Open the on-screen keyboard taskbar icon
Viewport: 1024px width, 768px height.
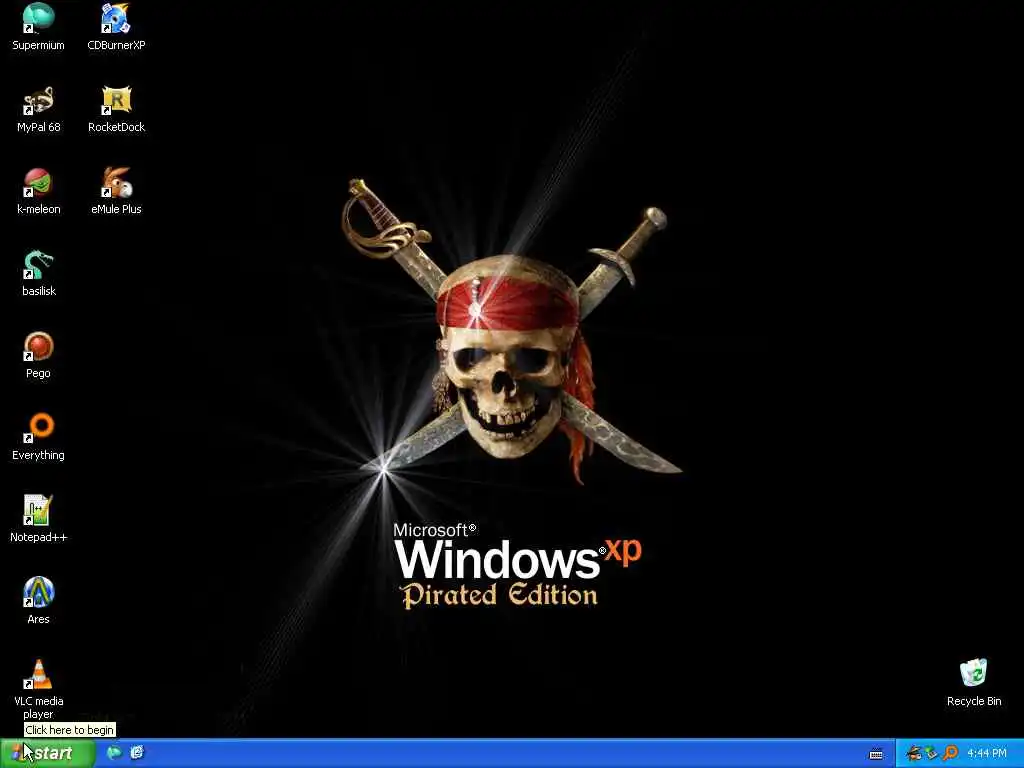click(876, 754)
